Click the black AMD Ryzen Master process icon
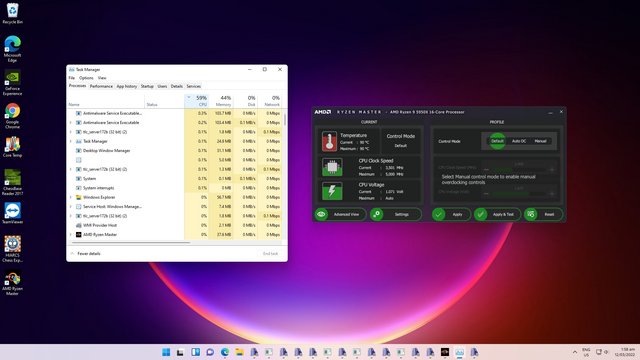The width and height of the screenshot is (640, 360). [79, 235]
